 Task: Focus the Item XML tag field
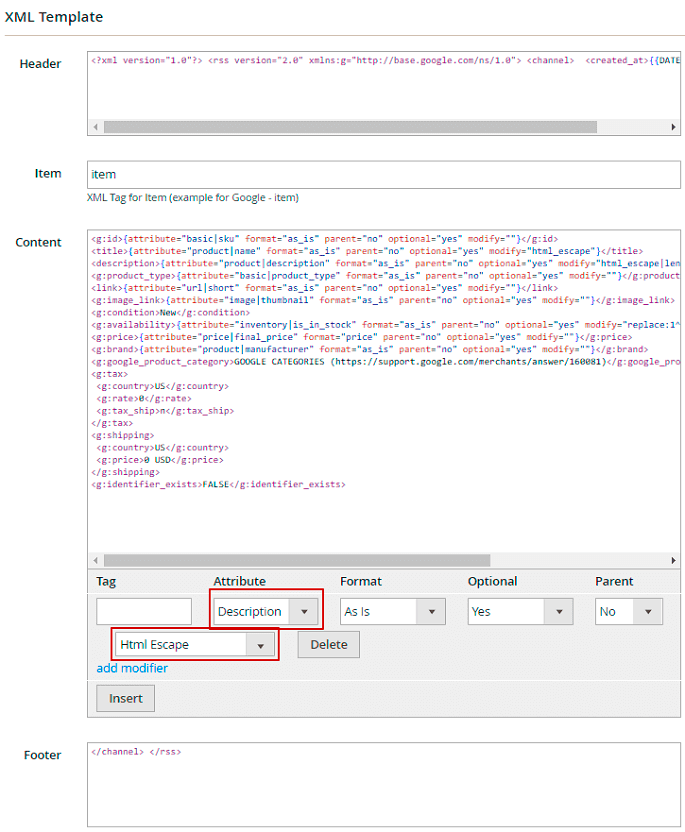[383, 174]
